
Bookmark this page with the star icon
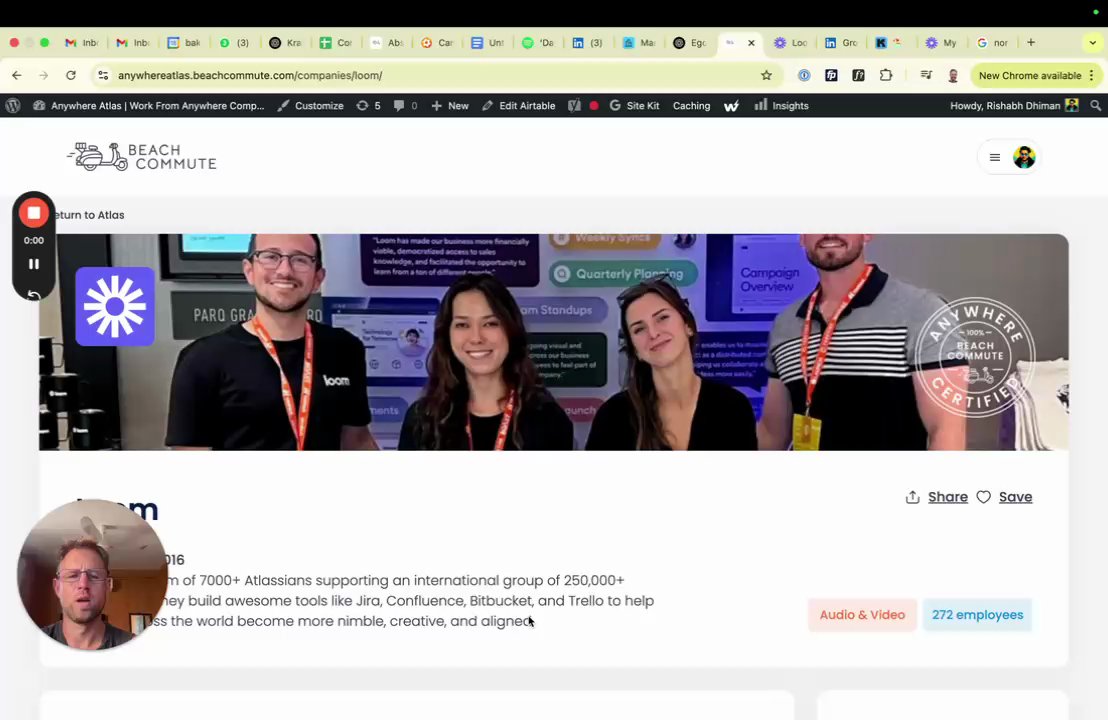click(766, 75)
